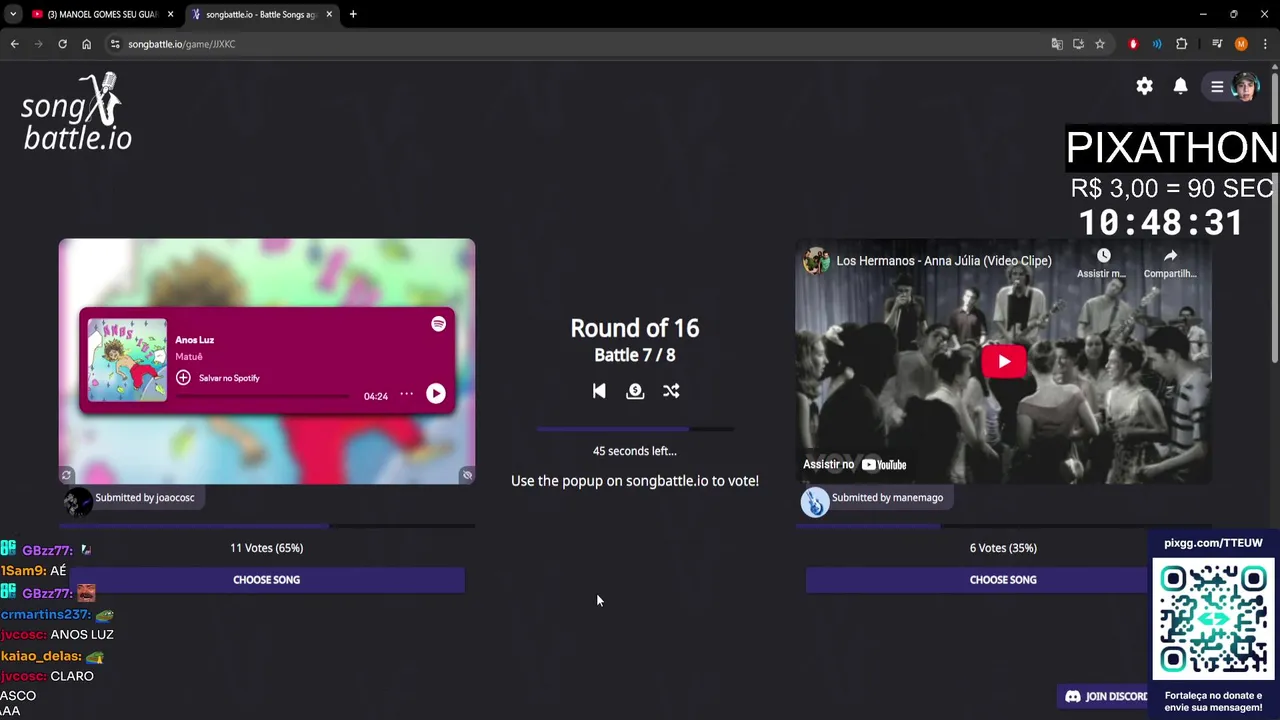The width and height of the screenshot is (1280, 720).
Task: Choose song Anos Luz (11 Votes)
Action: pyautogui.click(x=266, y=580)
